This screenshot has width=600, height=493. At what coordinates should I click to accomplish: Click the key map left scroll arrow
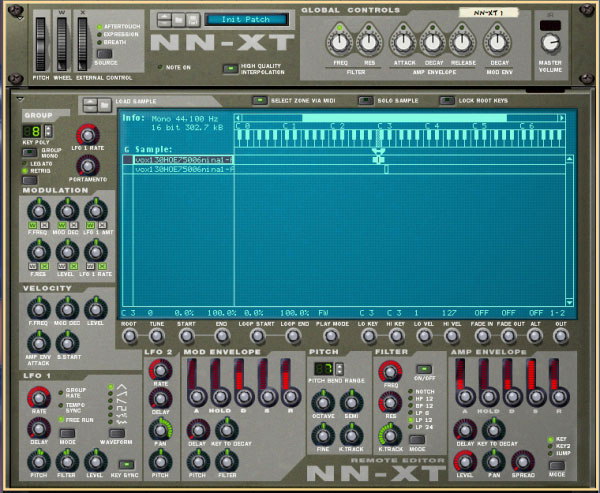(x=238, y=118)
